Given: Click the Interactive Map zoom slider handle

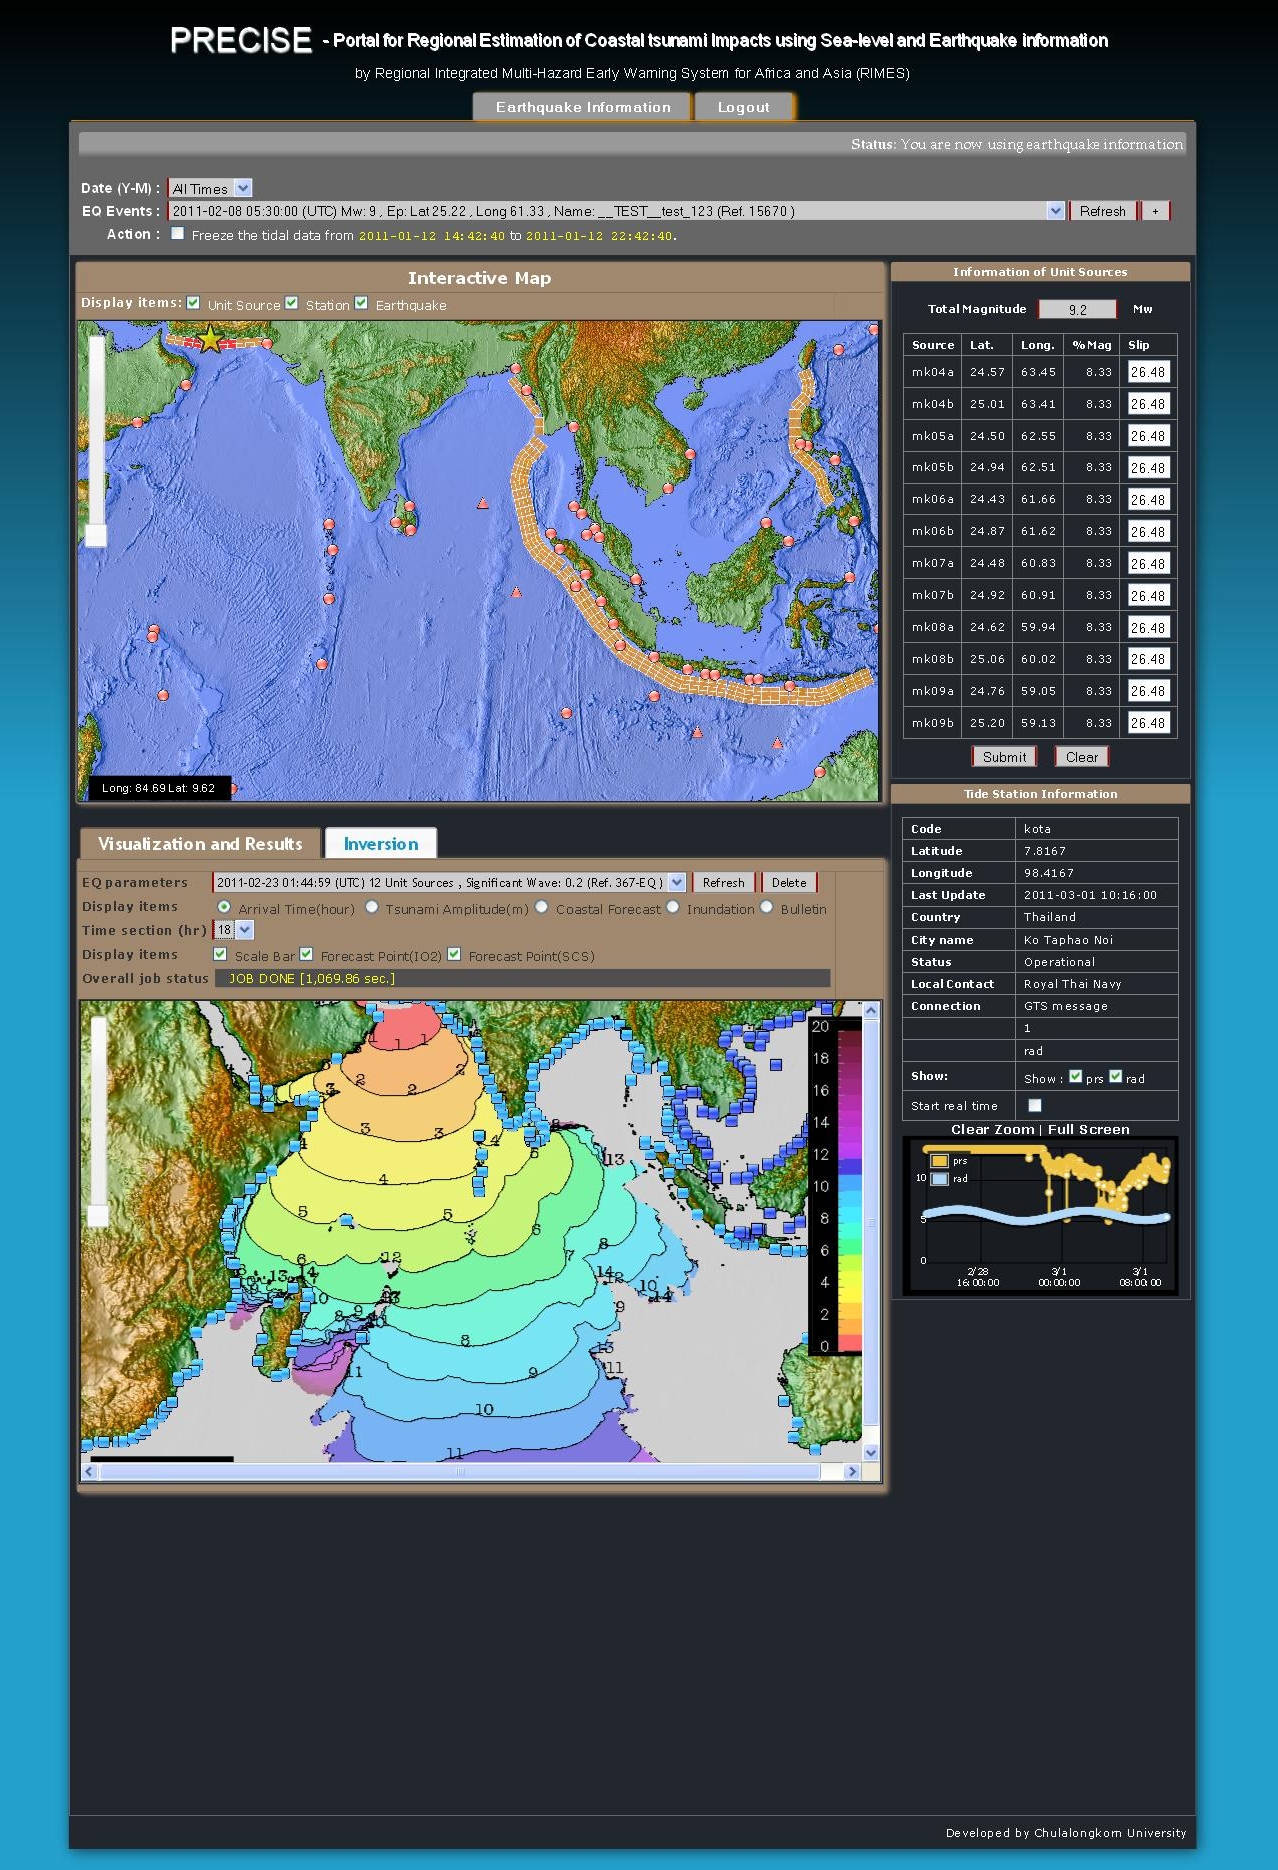Looking at the screenshot, I should (96, 536).
